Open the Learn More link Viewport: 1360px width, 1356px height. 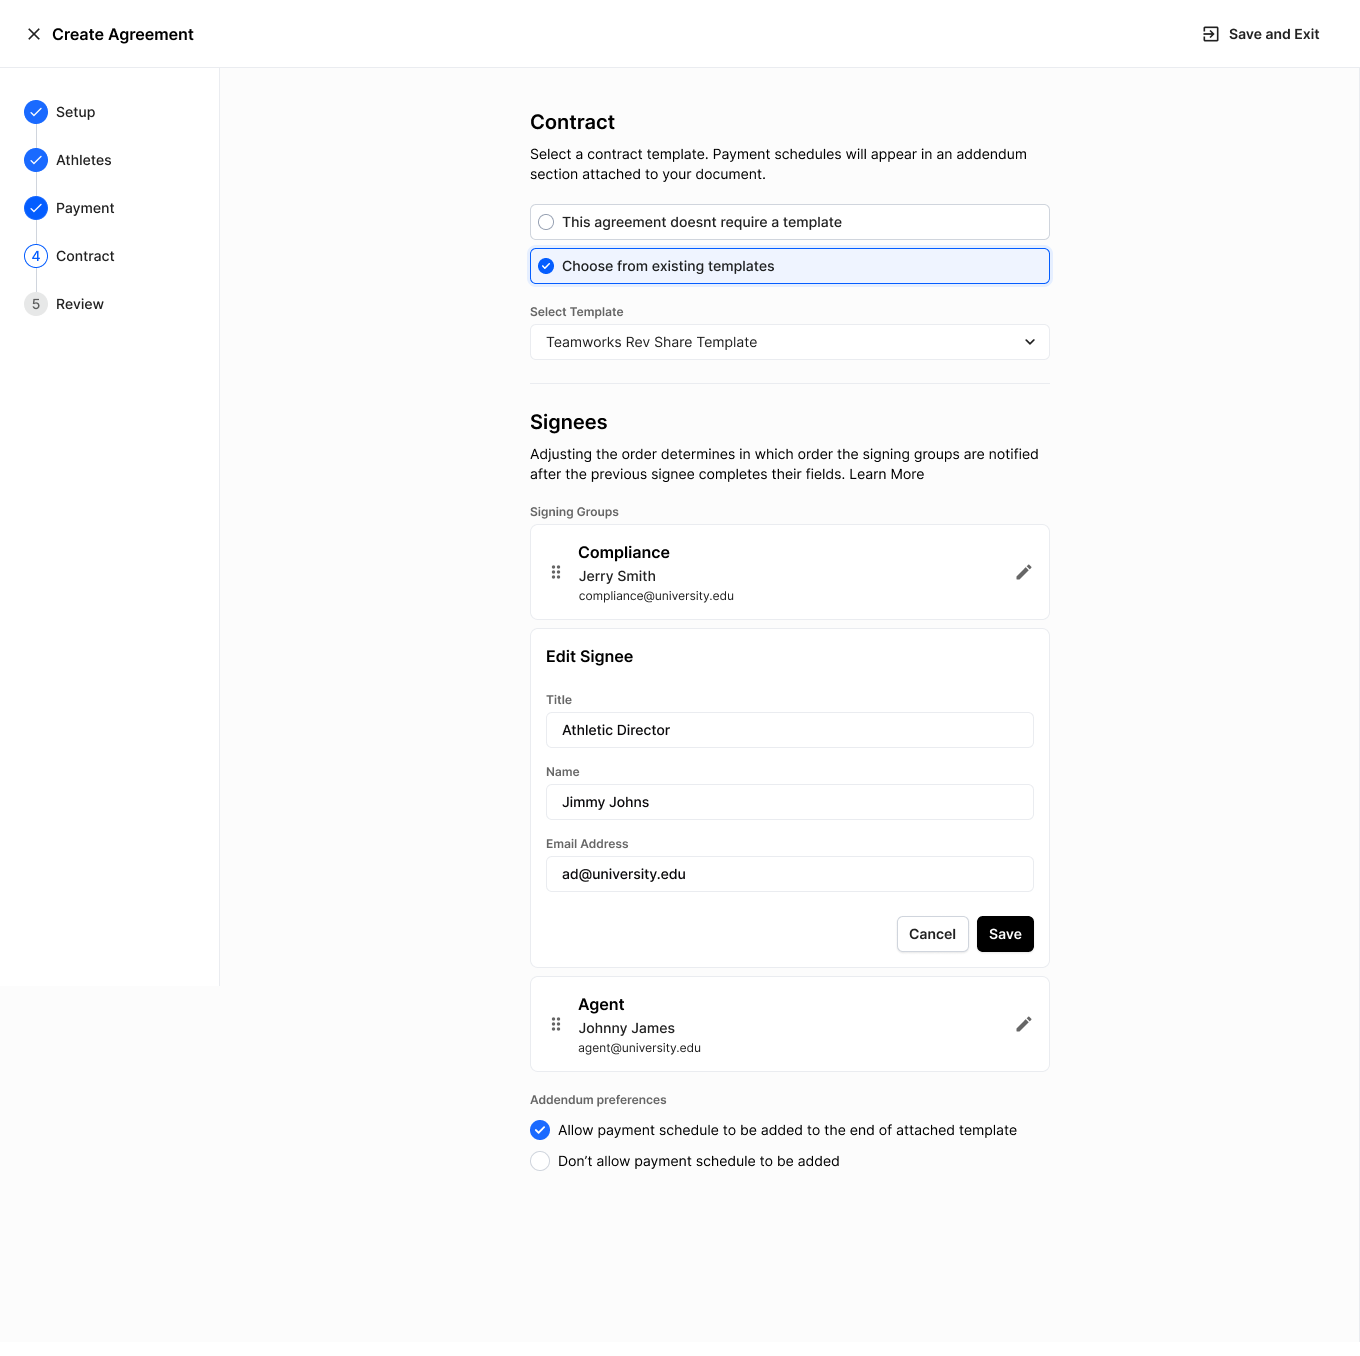(887, 474)
